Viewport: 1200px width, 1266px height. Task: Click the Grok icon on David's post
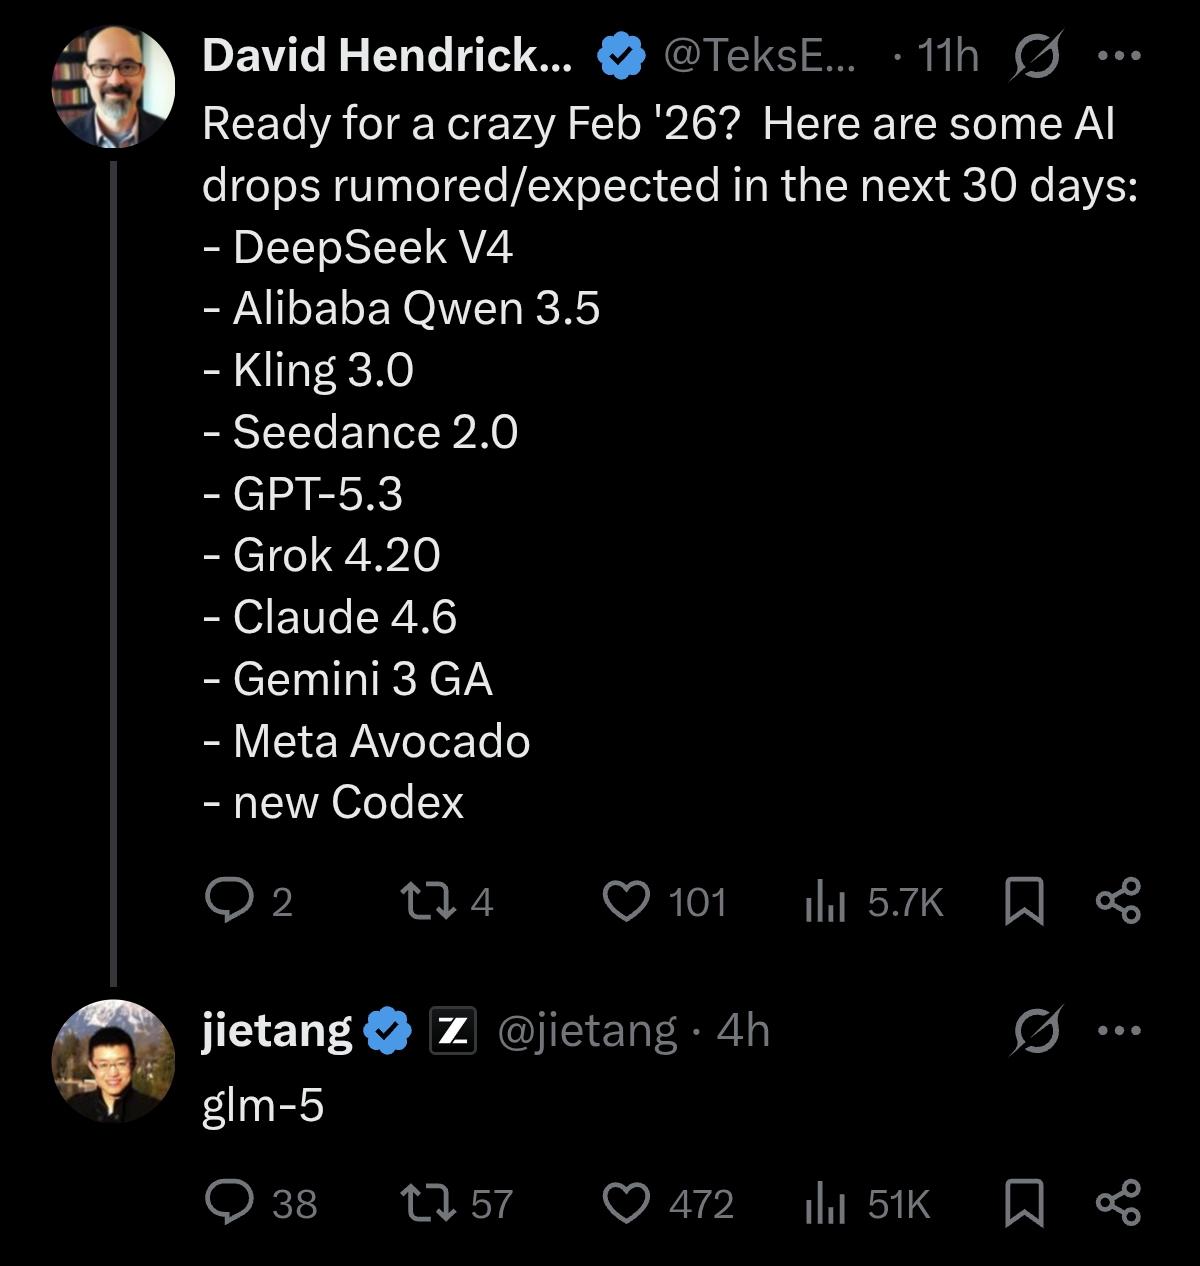pyautogui.click(x=1034, y=57)
